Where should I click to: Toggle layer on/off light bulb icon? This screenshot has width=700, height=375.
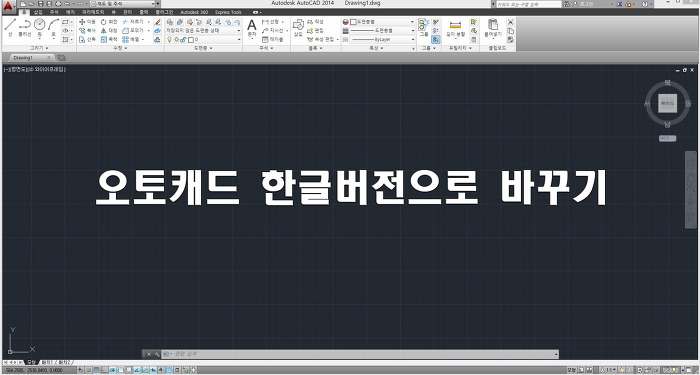[170, 39]
